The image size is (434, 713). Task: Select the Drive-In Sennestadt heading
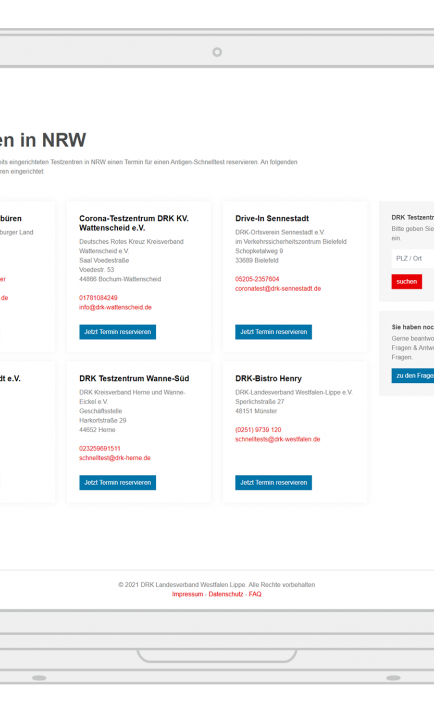coord(272,219)
